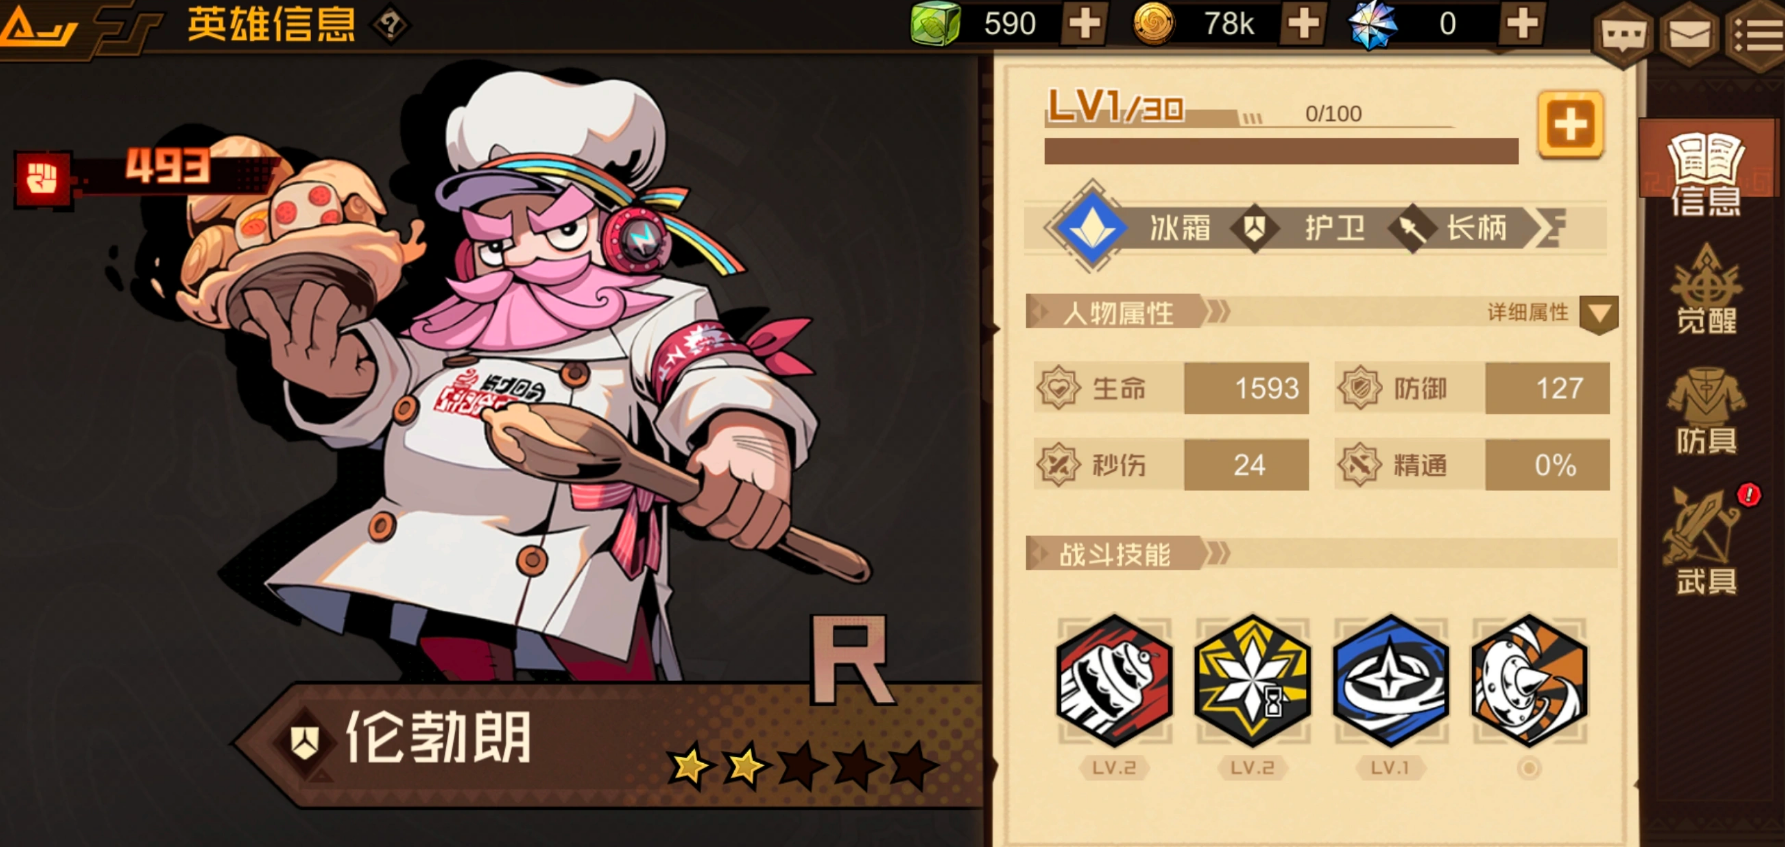The width and height of the screenshot is (1785, 847).
Task: Select the orange drill skill icon
Action: (x=1529, y=681)
